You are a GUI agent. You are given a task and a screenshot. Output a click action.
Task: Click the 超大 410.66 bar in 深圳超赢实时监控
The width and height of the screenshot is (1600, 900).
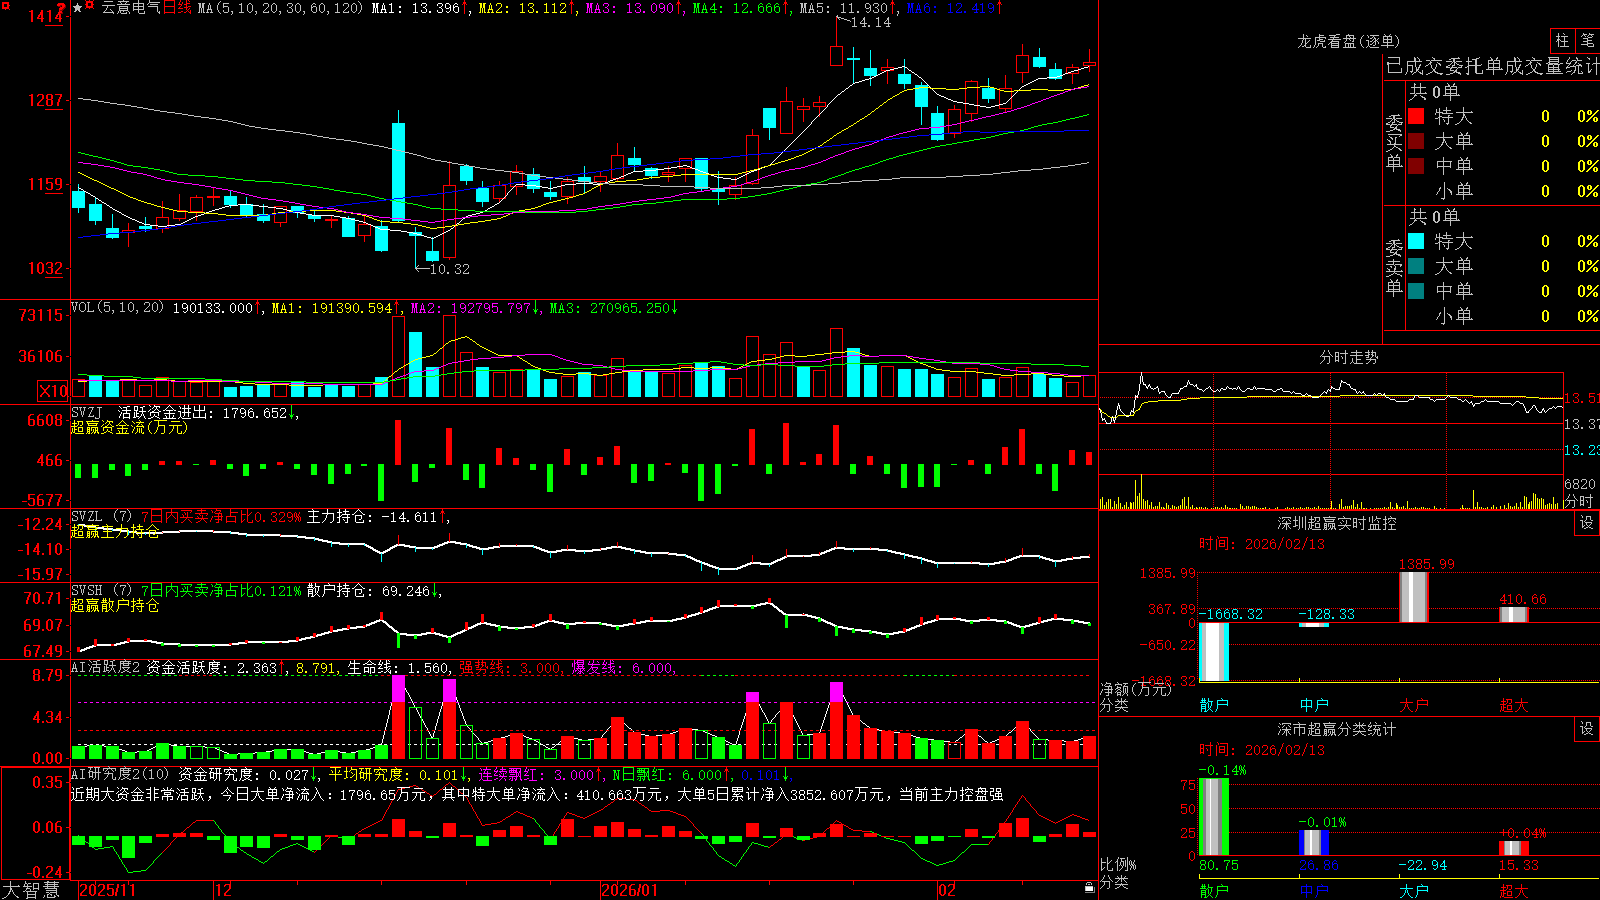(1513, 615)
